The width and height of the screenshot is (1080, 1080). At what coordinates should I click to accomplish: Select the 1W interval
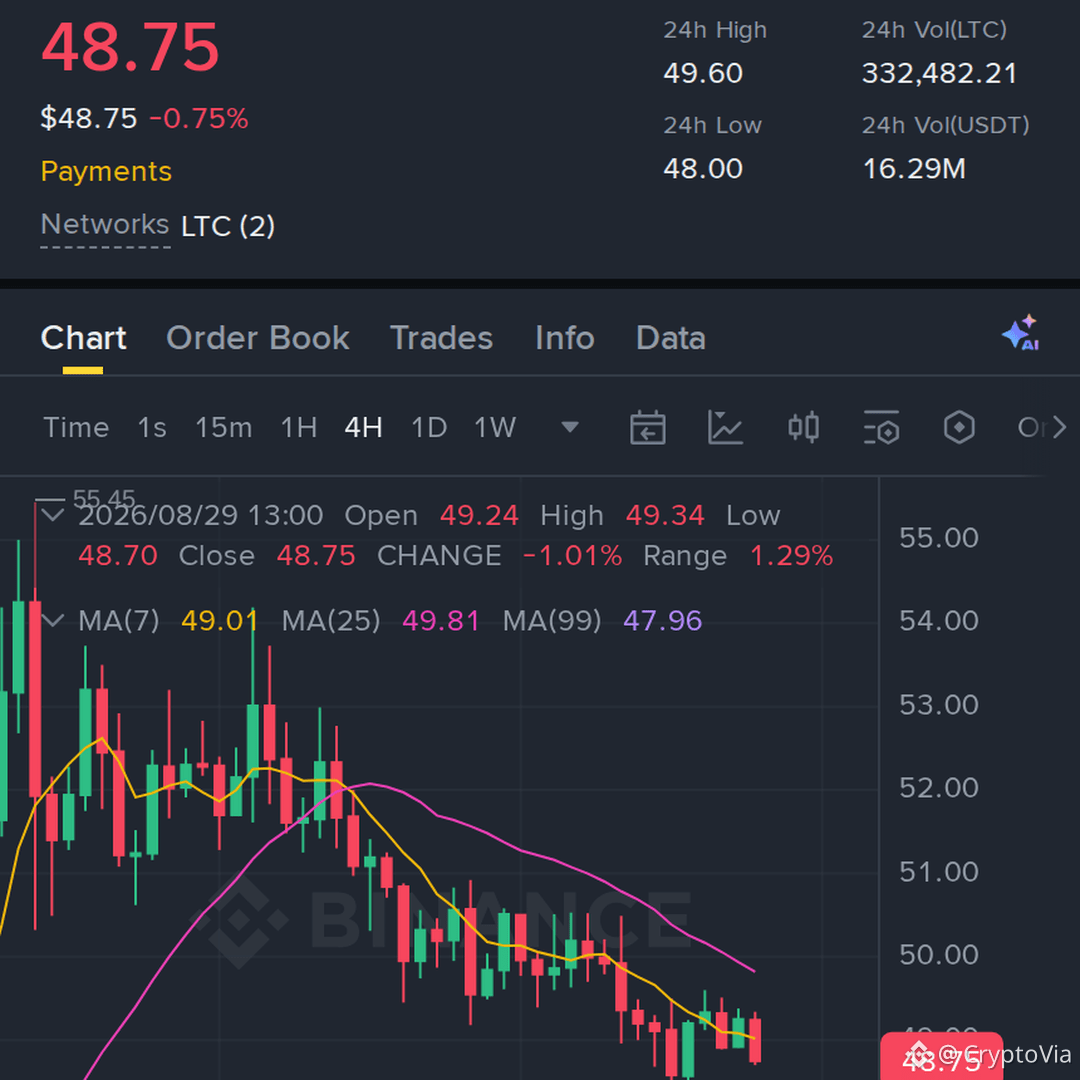(495, 427)
